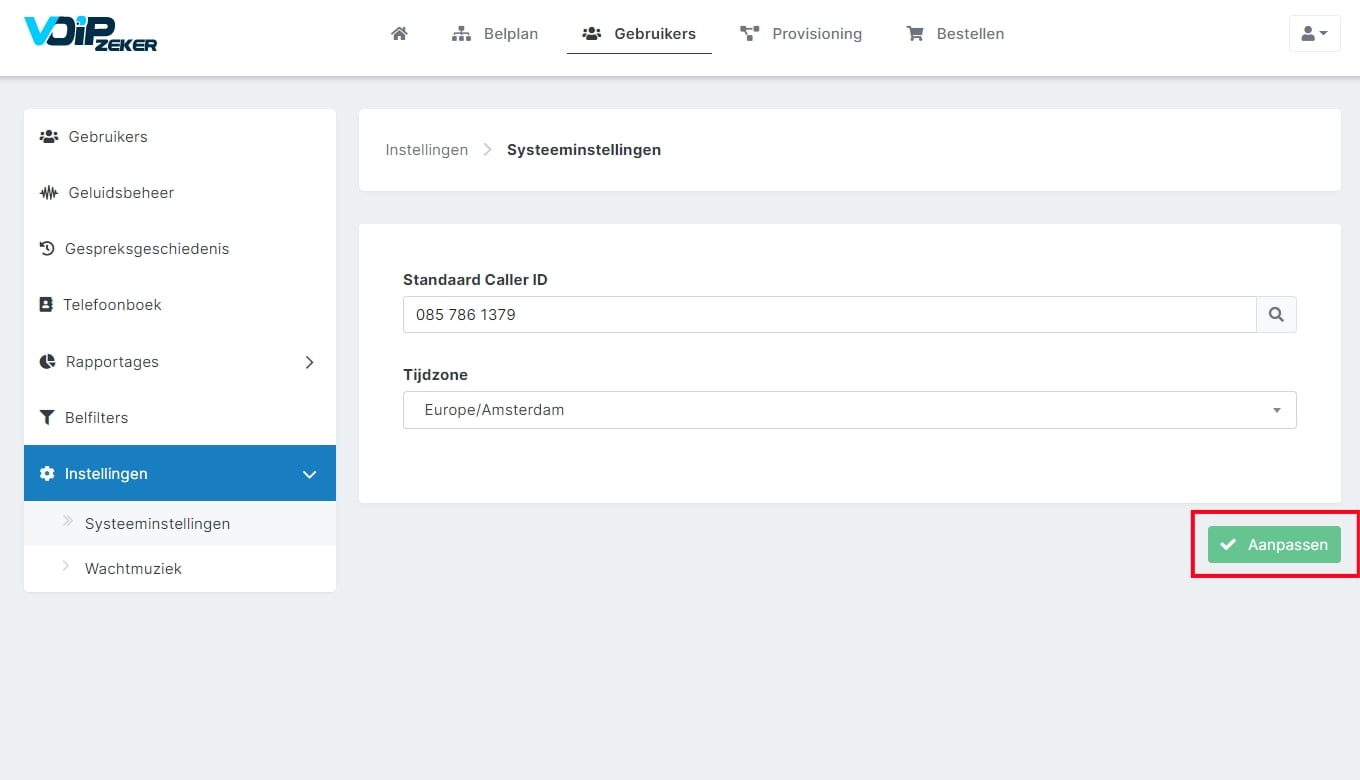Image resolution: width=1360 pixels, height=780 pixels.
Task: Click the Telefoonboek address book icon
Action: (x=45, y=305)
